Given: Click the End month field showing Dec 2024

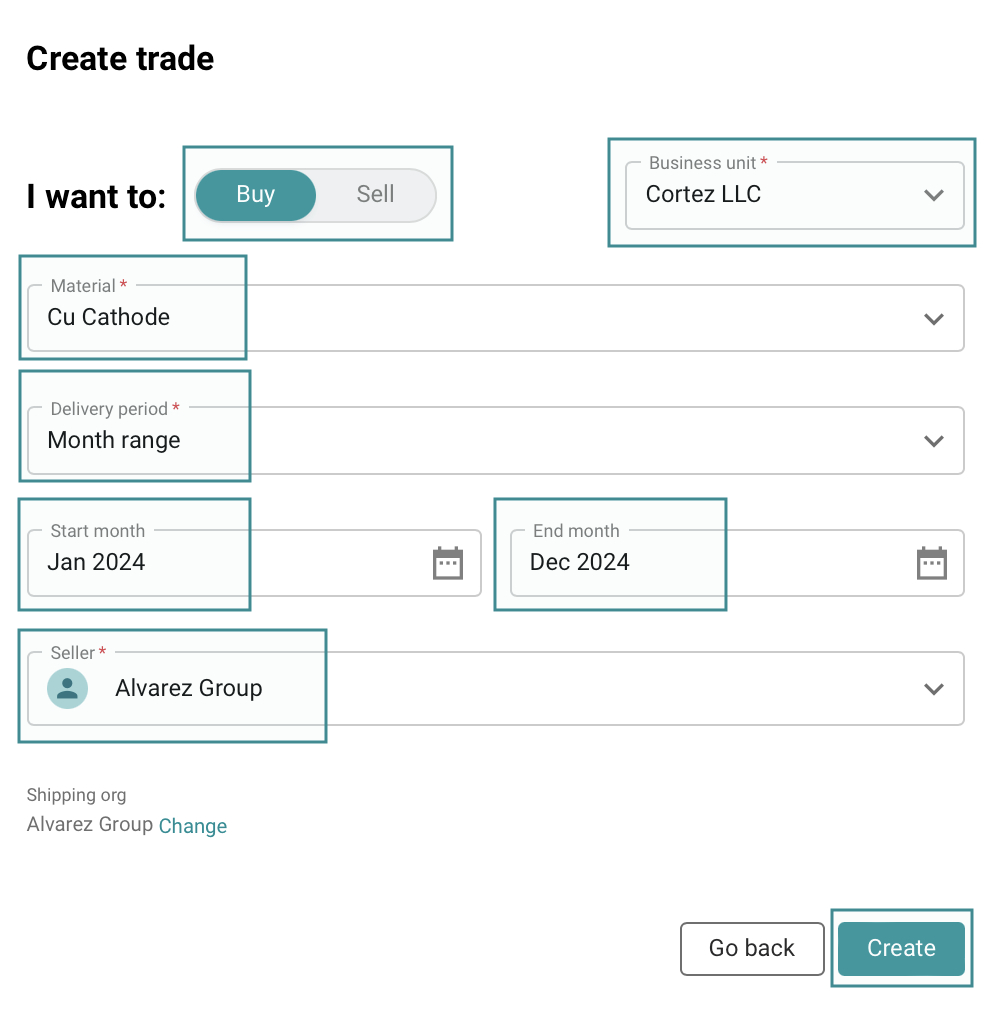Looking at the screenshot, I should (580, 563).
